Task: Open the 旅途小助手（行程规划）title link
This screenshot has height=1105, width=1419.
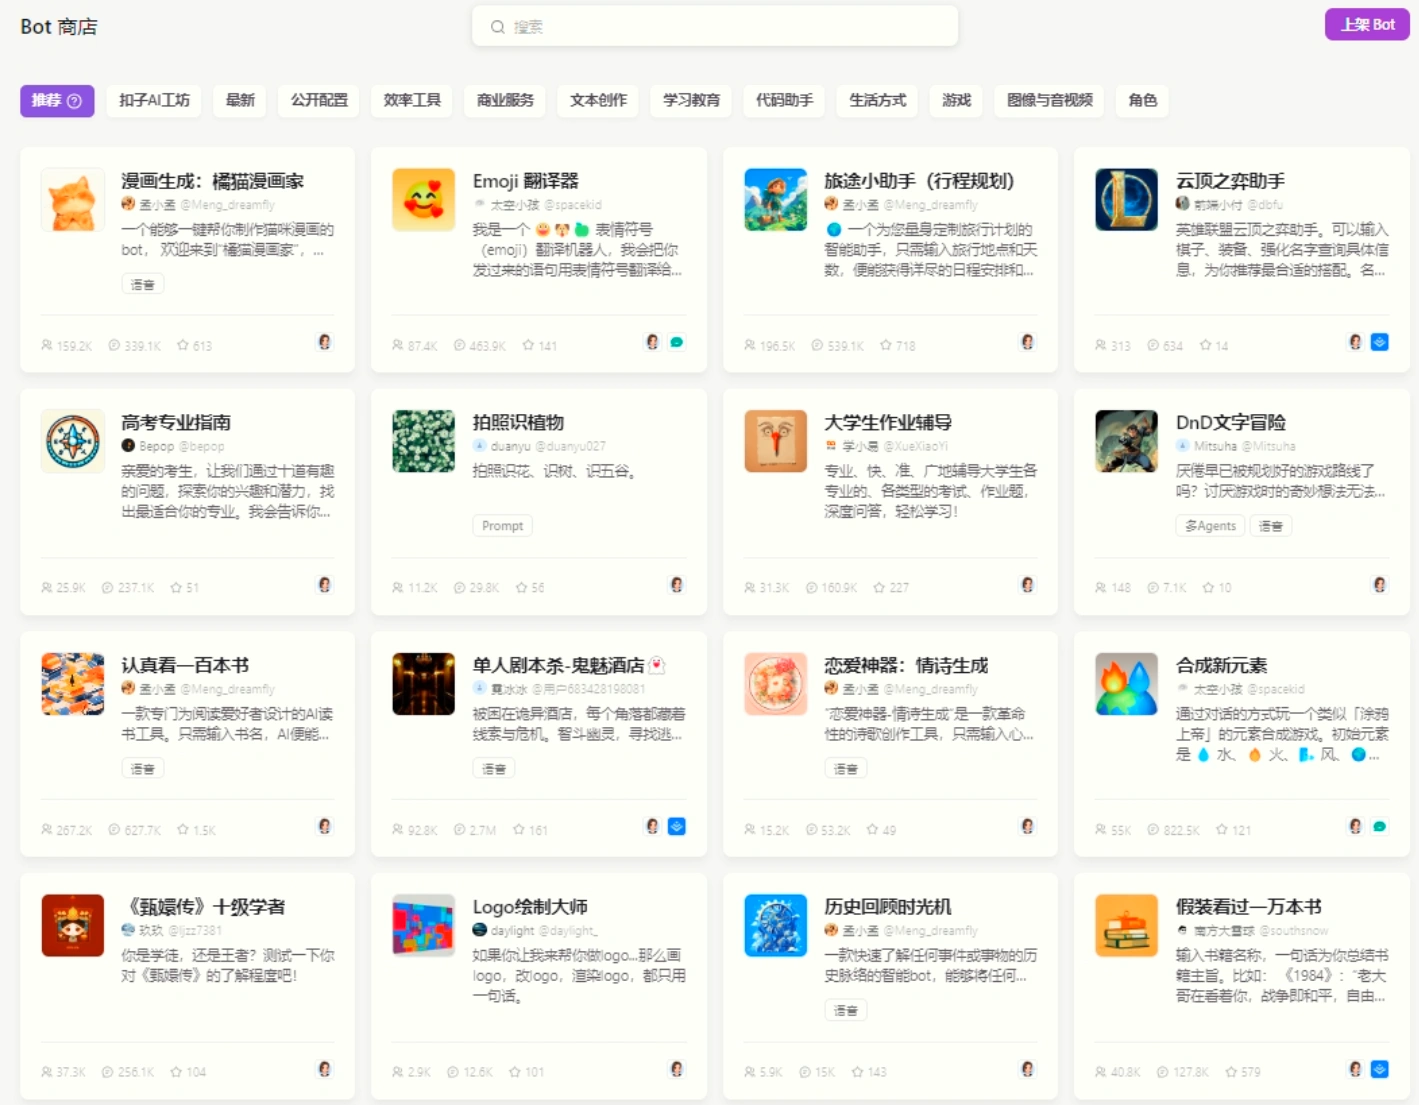Action: coord(919,181)
